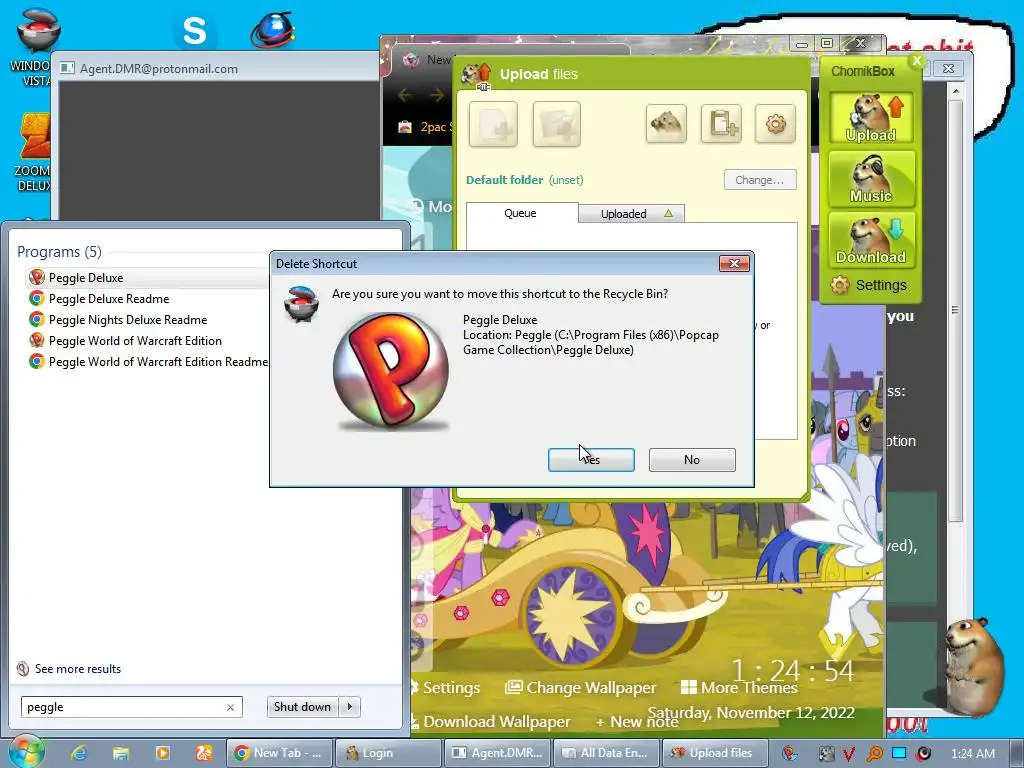Click the browser forward arrow
1024x768 pixels.
click(x=436, y=95)
